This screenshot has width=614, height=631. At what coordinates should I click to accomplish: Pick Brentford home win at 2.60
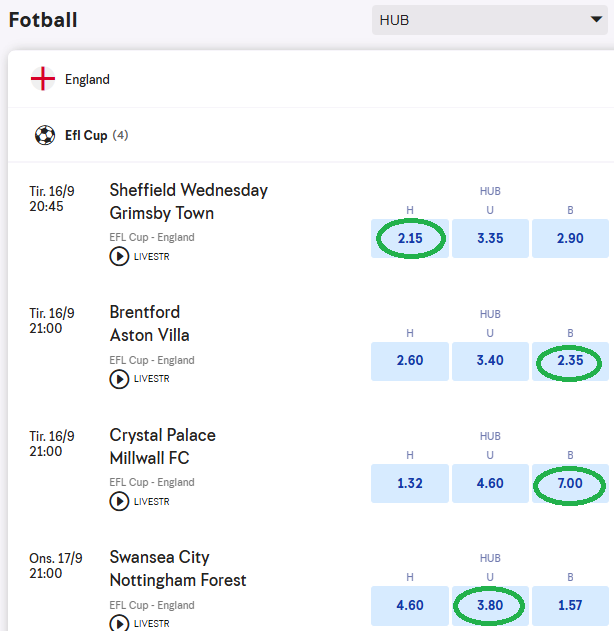(x=410, y=361)
